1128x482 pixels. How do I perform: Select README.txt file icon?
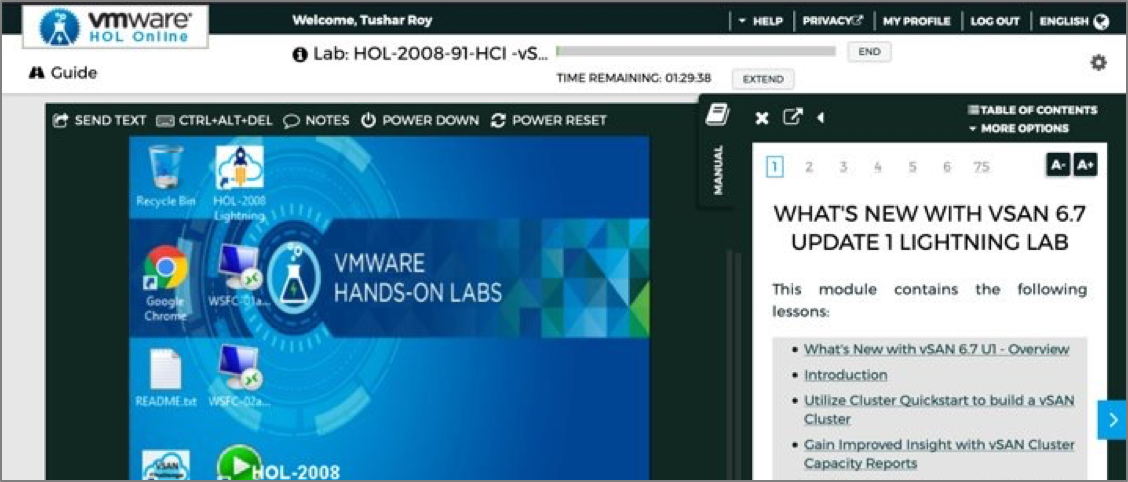pos(166,378)
